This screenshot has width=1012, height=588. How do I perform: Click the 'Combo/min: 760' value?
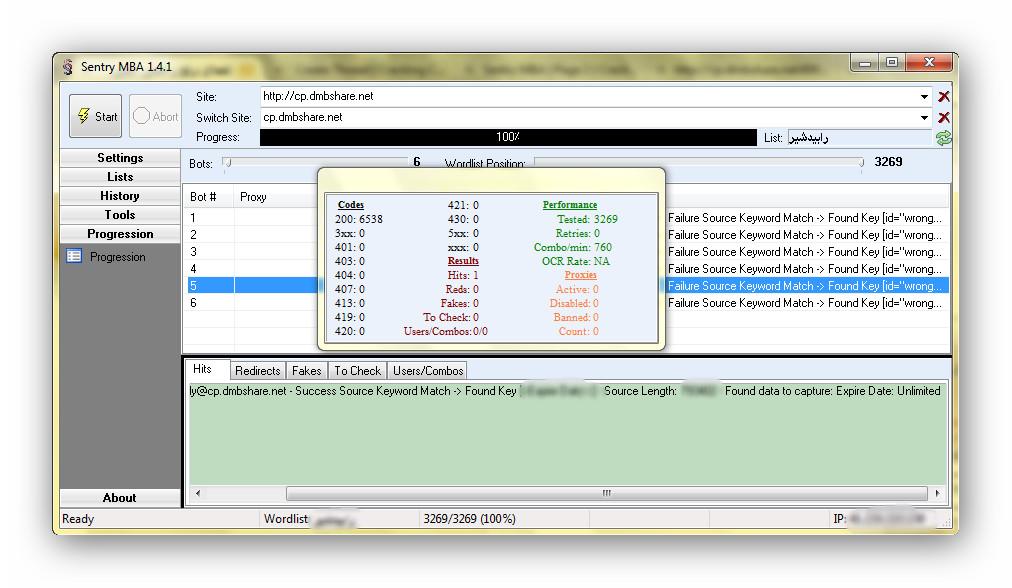pos(572,247)
